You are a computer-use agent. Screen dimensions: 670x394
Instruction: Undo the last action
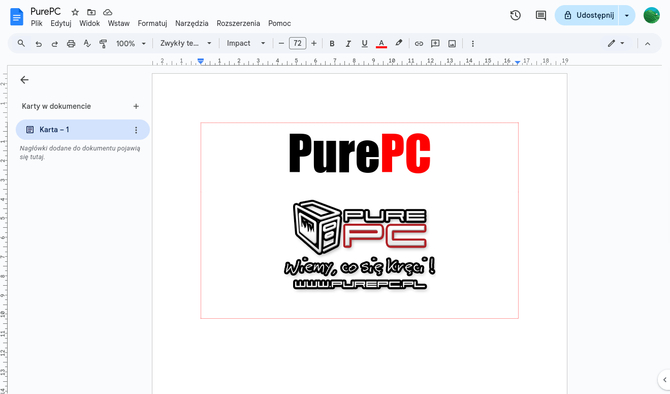click(x=38, y=44)
